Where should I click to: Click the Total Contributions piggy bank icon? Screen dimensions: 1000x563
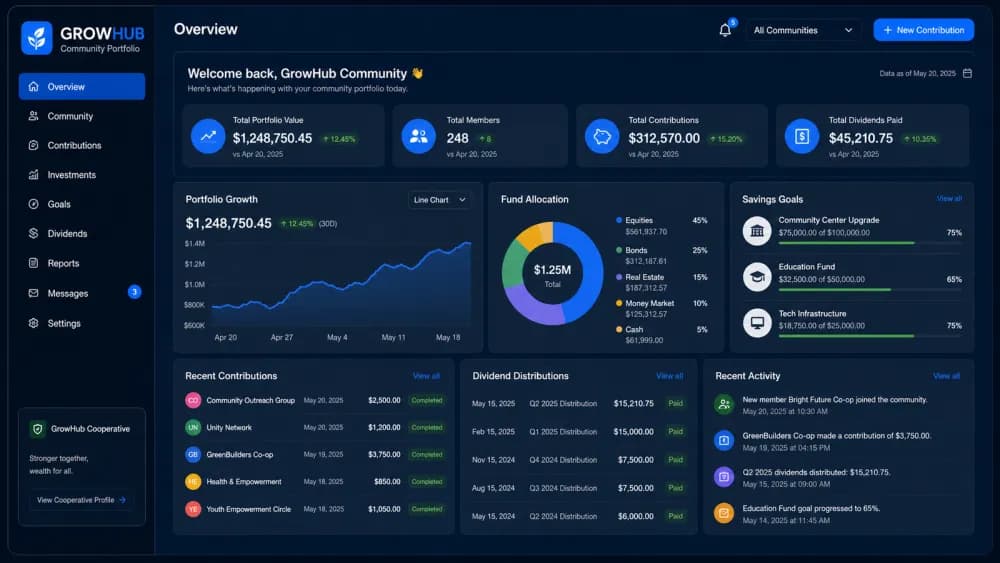click(x=601, y=136)
